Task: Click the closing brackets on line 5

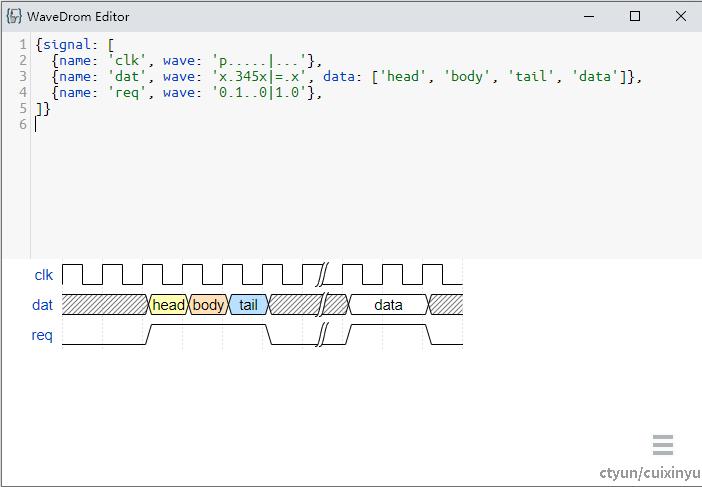Action: pyautogui.click(x=43, y=108)
